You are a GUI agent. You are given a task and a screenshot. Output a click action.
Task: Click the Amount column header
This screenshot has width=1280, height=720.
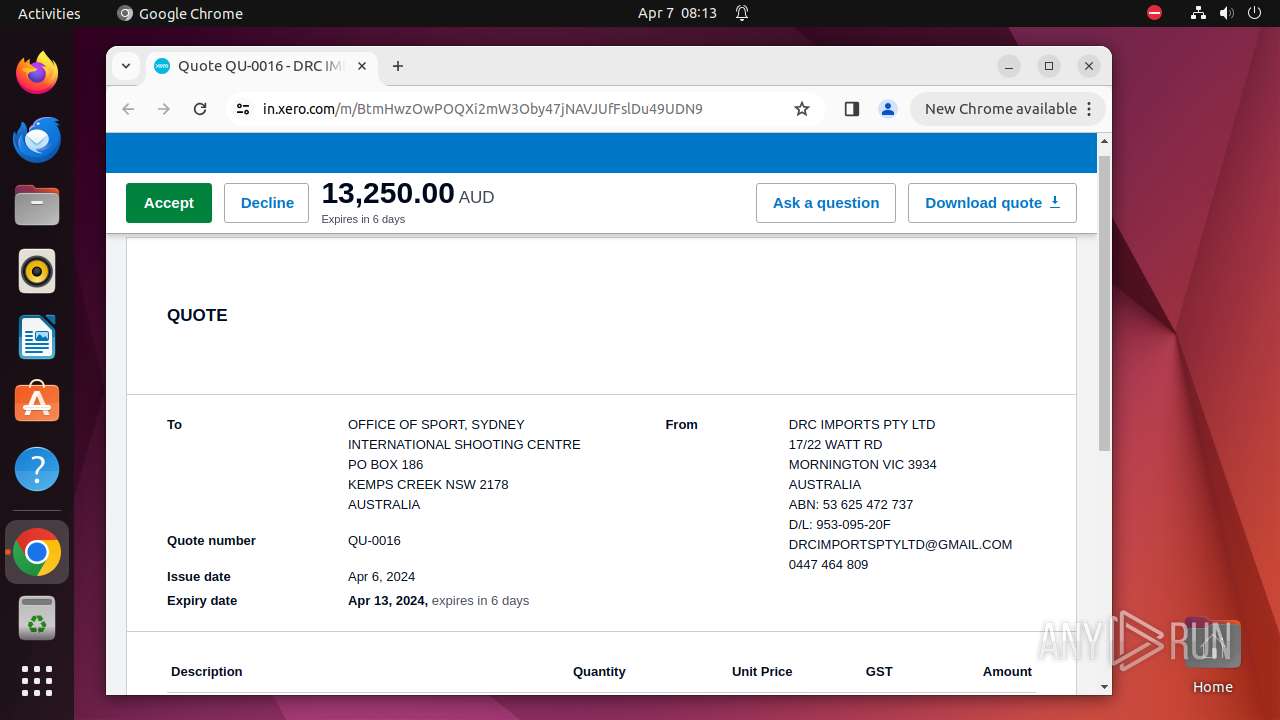[x=1007, y=672]
